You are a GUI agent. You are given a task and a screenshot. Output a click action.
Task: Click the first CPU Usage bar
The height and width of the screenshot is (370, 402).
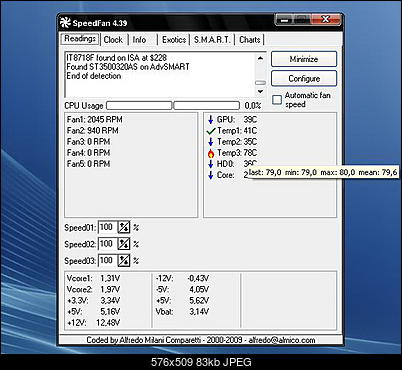coord(139,106)
